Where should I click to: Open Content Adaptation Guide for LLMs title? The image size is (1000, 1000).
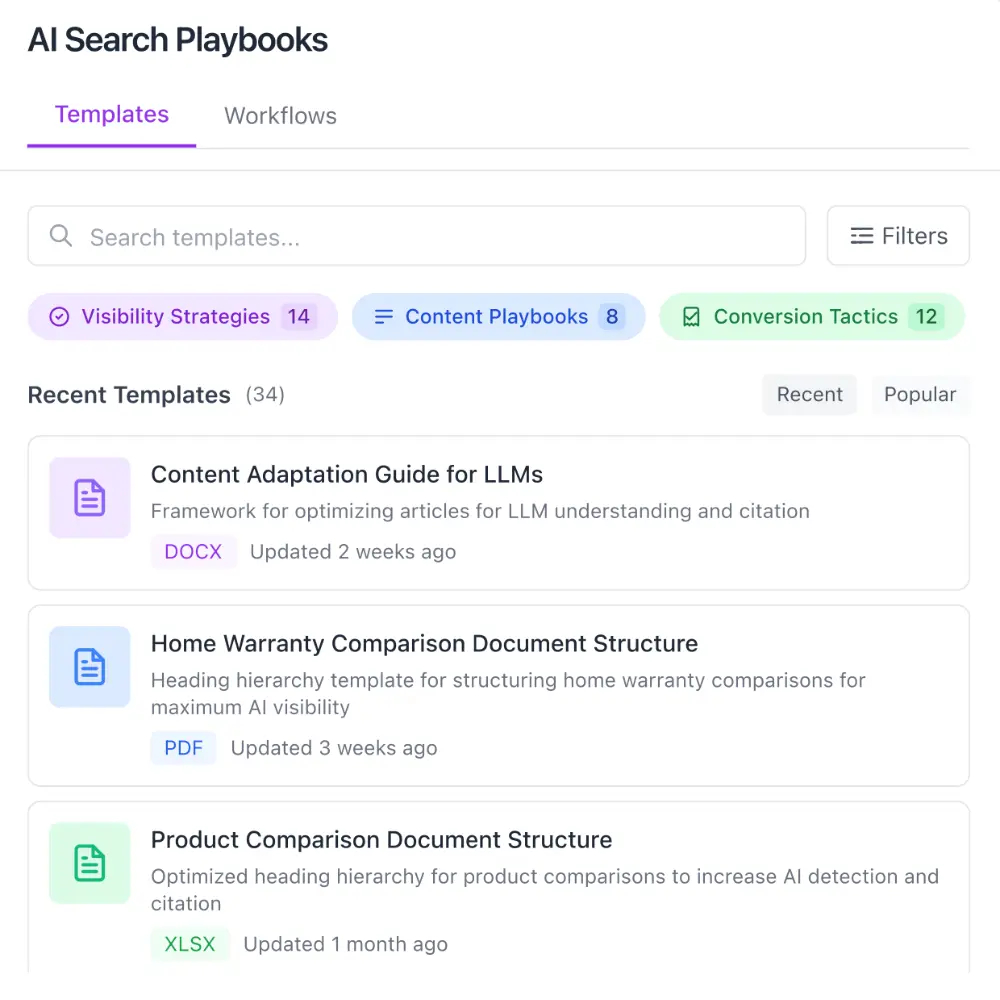click(347, 475)
